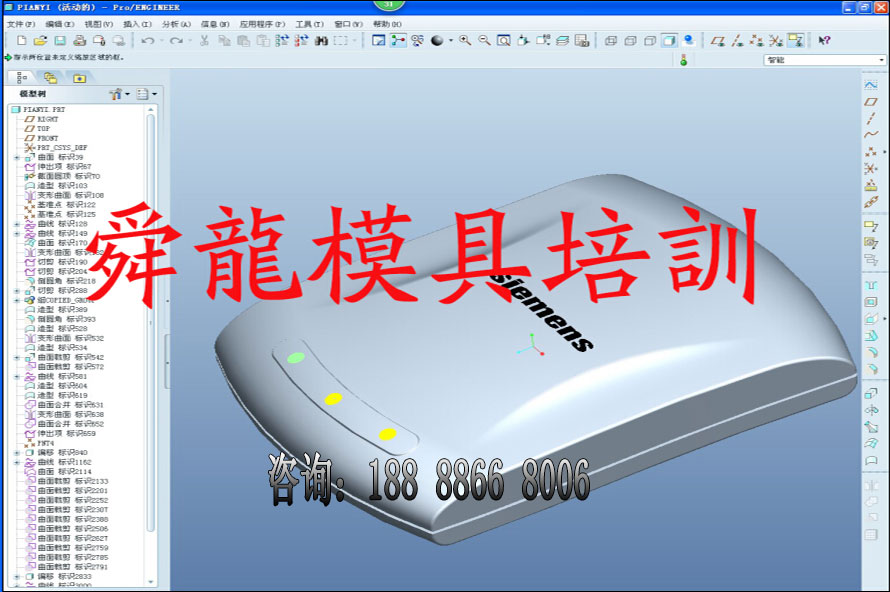
Task: Toggle datum planes display
Action: (717, 40)
